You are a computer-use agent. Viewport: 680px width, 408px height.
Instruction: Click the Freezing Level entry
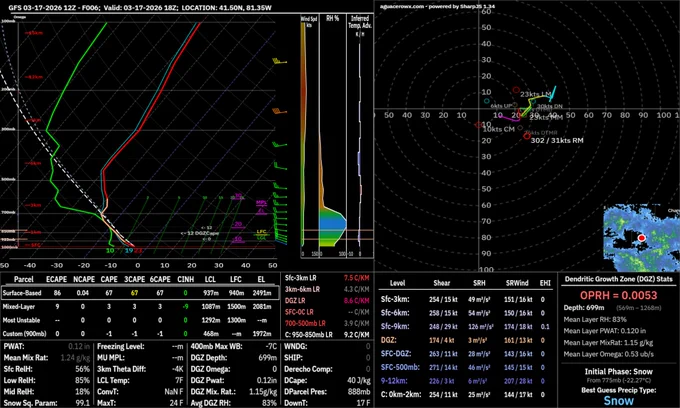(140, 346)
